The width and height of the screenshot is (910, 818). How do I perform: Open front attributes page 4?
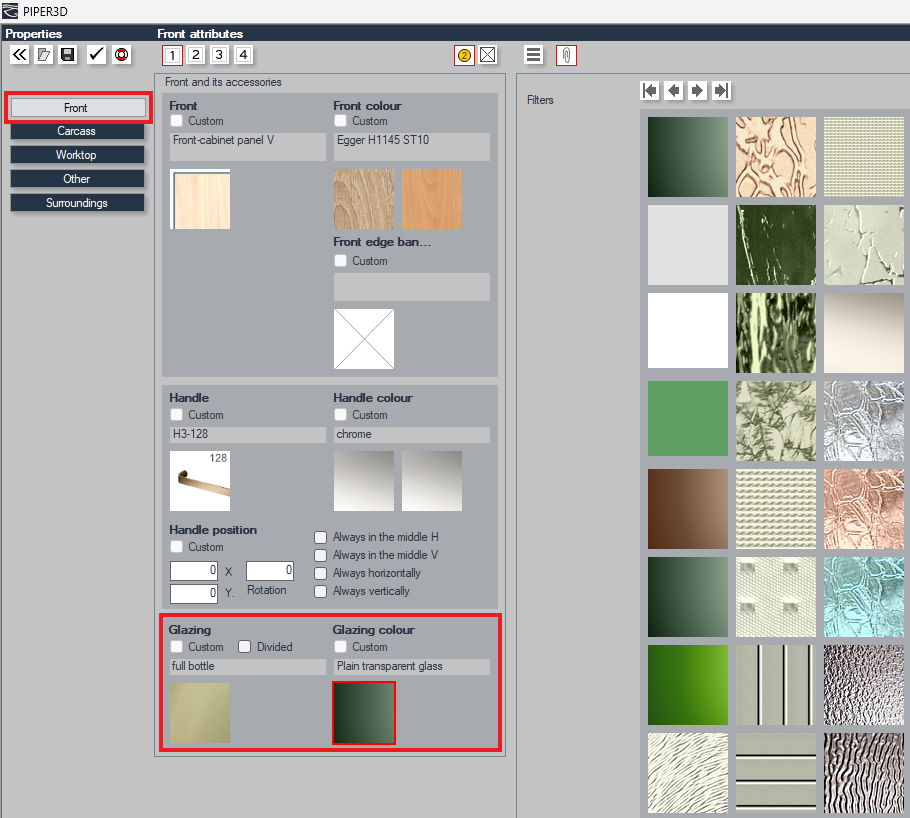coord(244,55)
